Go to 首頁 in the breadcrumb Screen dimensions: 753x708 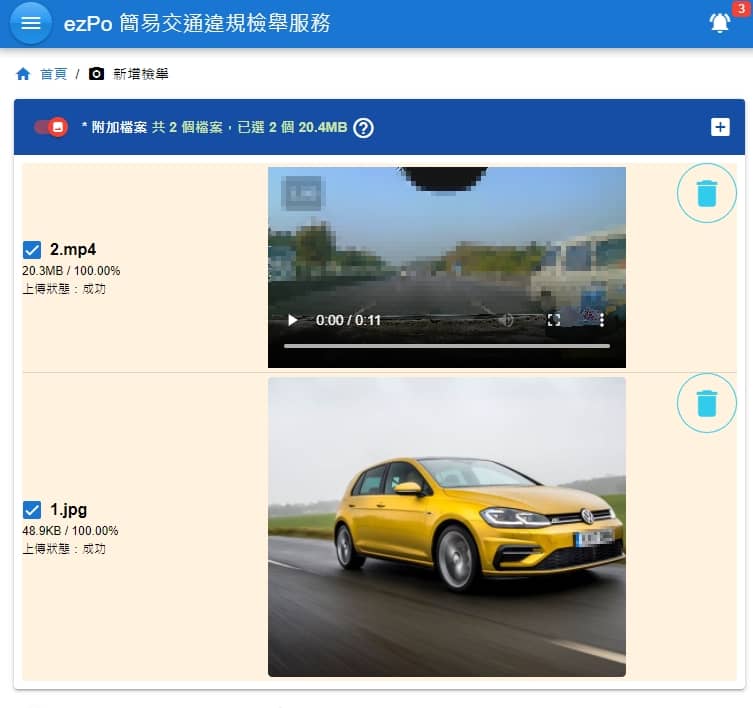[53, 74]
